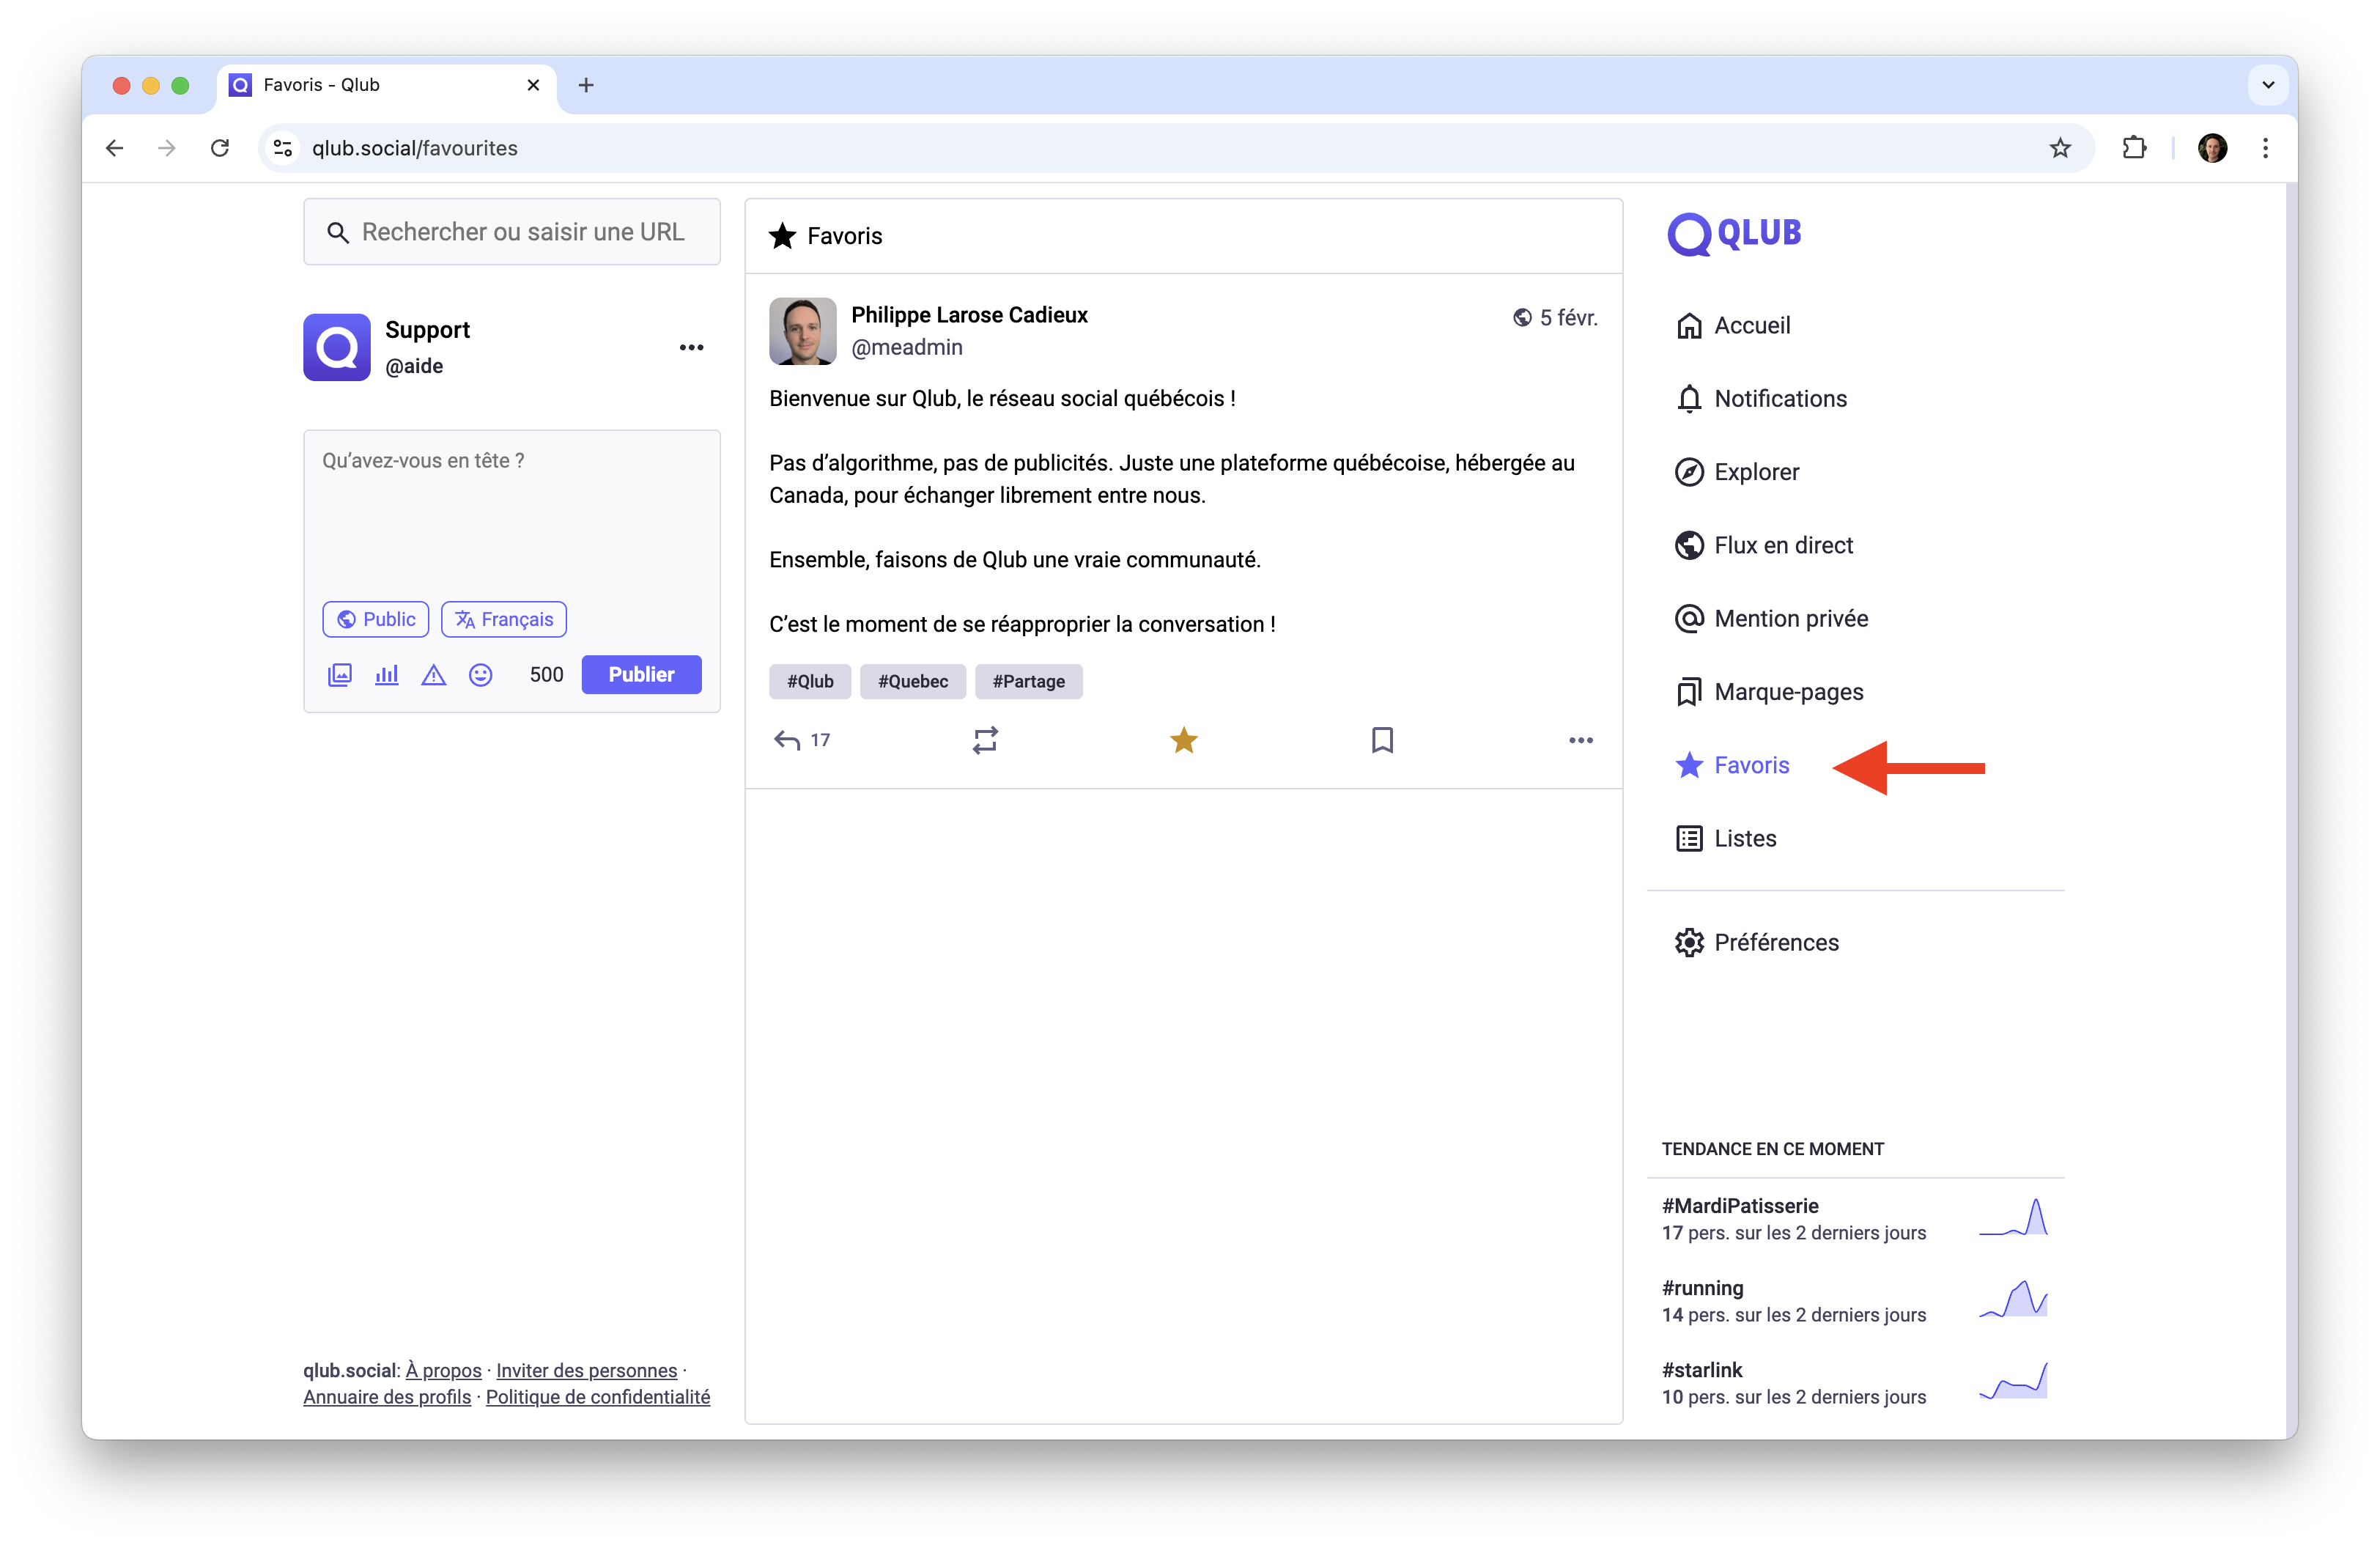Screen dimensions: 2380x1548
Task: Click the Favoris column header
Action: click(1184, 236)
